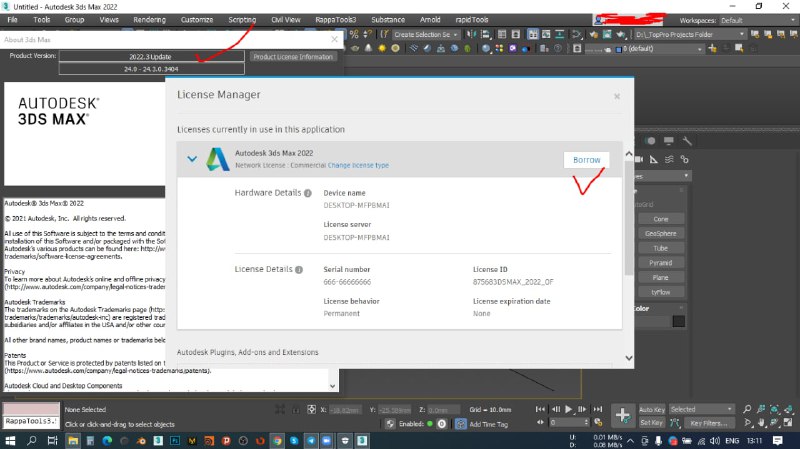Screen dimensions: 800x449
Task: Open the Selected key filter dropdown
Action: 701,409
